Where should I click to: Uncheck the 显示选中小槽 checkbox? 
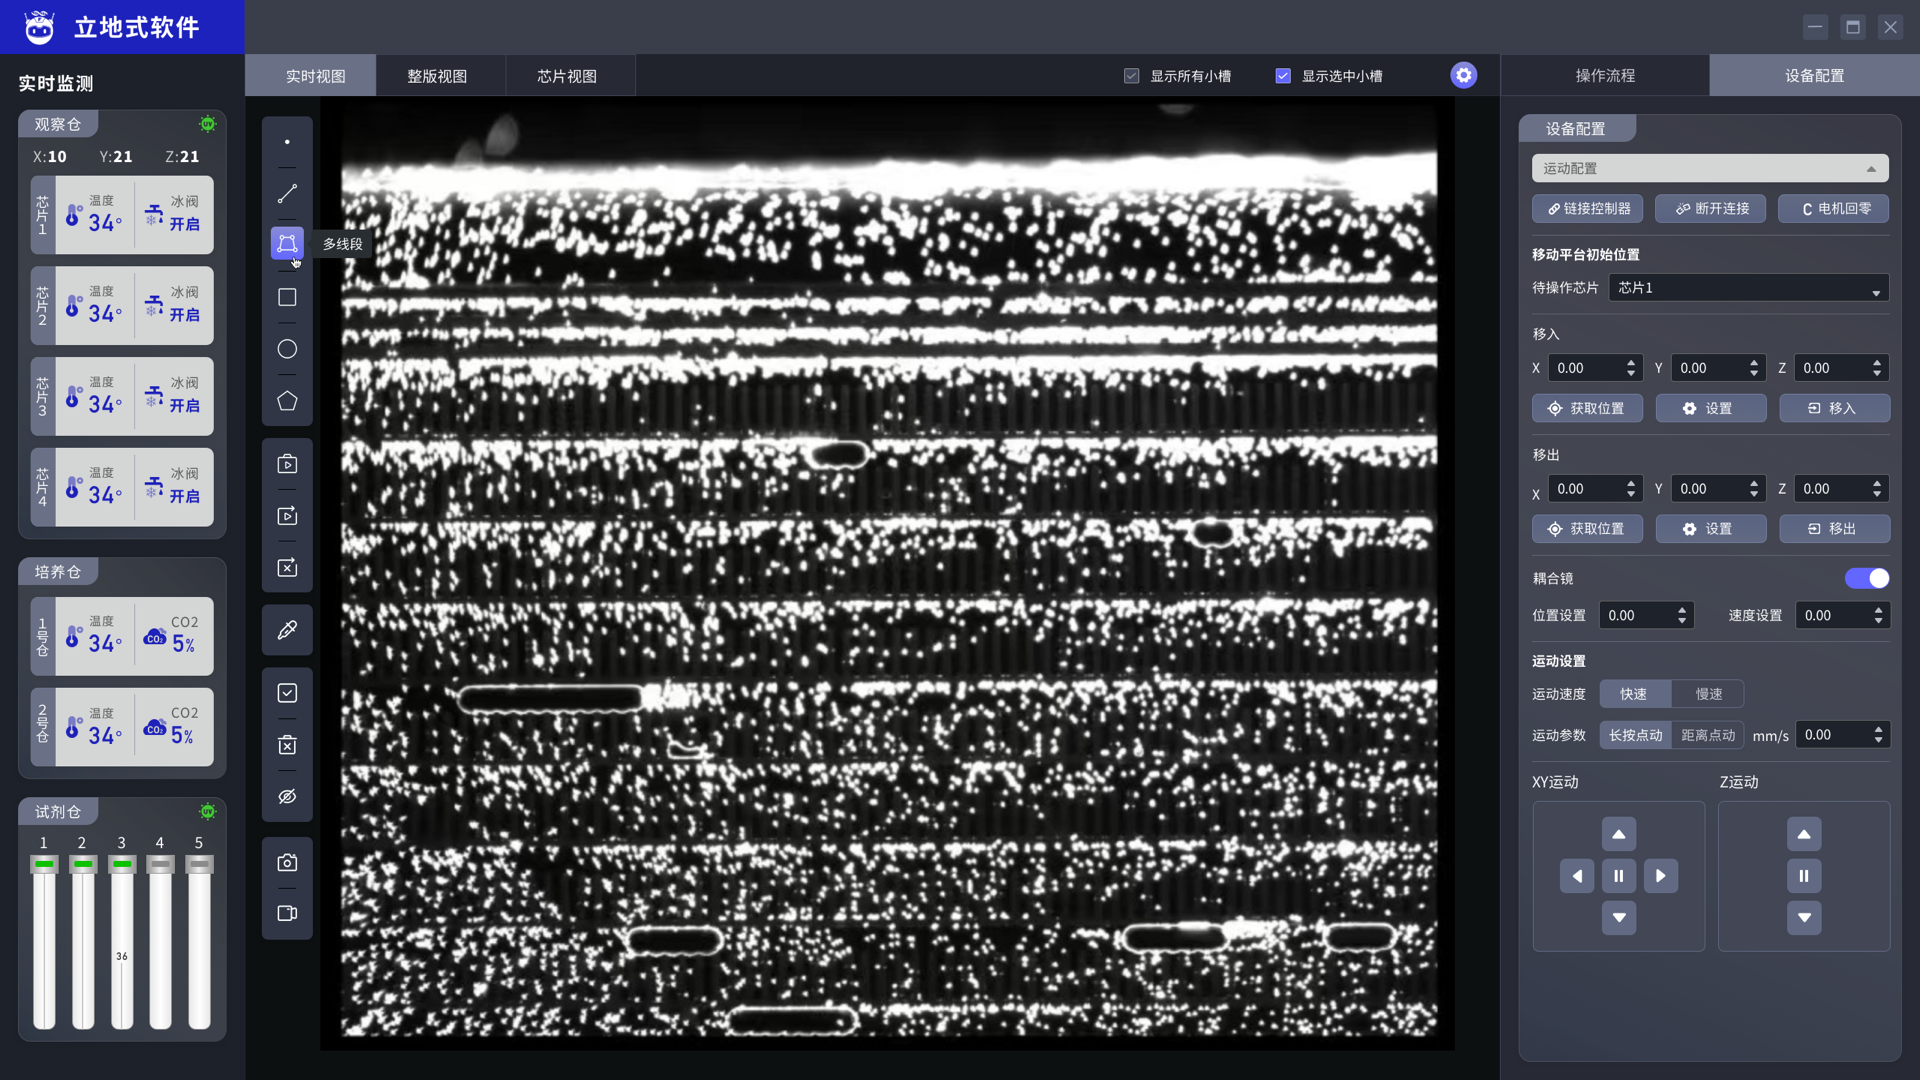1283,76
